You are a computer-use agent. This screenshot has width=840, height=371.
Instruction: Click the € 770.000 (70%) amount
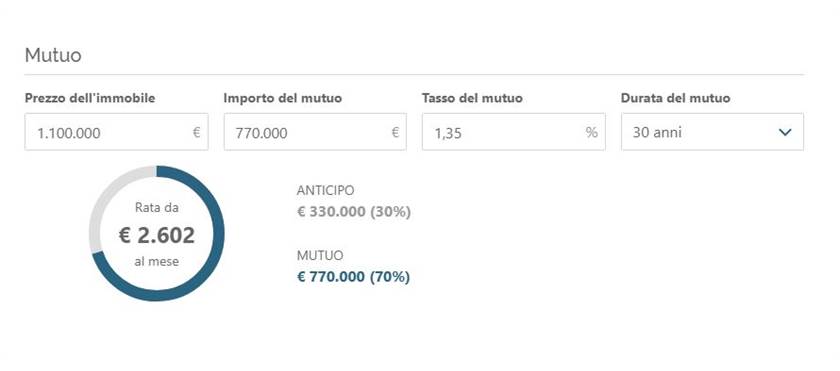pos(353,277)
